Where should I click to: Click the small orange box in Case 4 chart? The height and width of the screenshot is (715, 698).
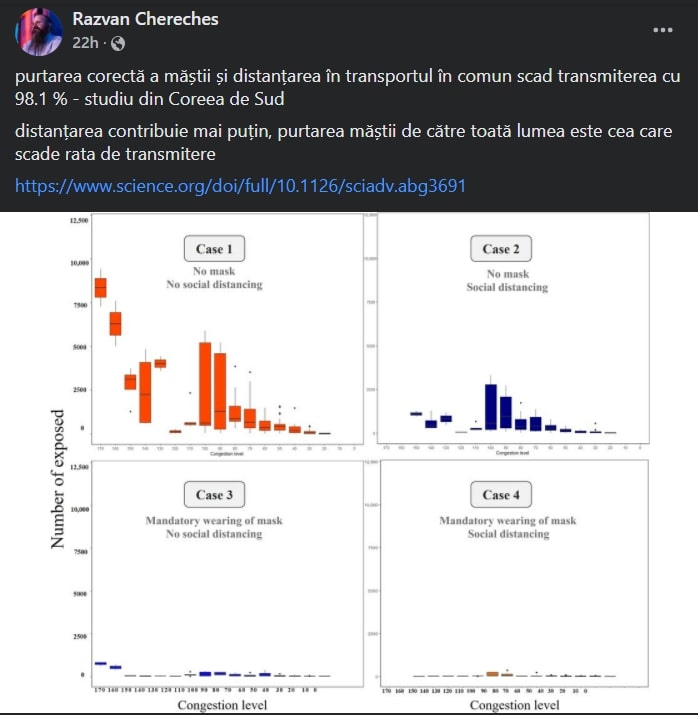(x=492, y=675)
